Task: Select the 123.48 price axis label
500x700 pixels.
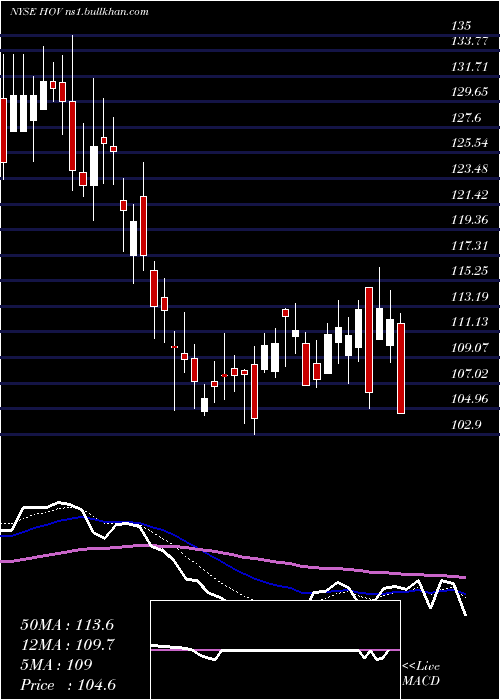Action: pyautogui.click(x=469, y=169)
